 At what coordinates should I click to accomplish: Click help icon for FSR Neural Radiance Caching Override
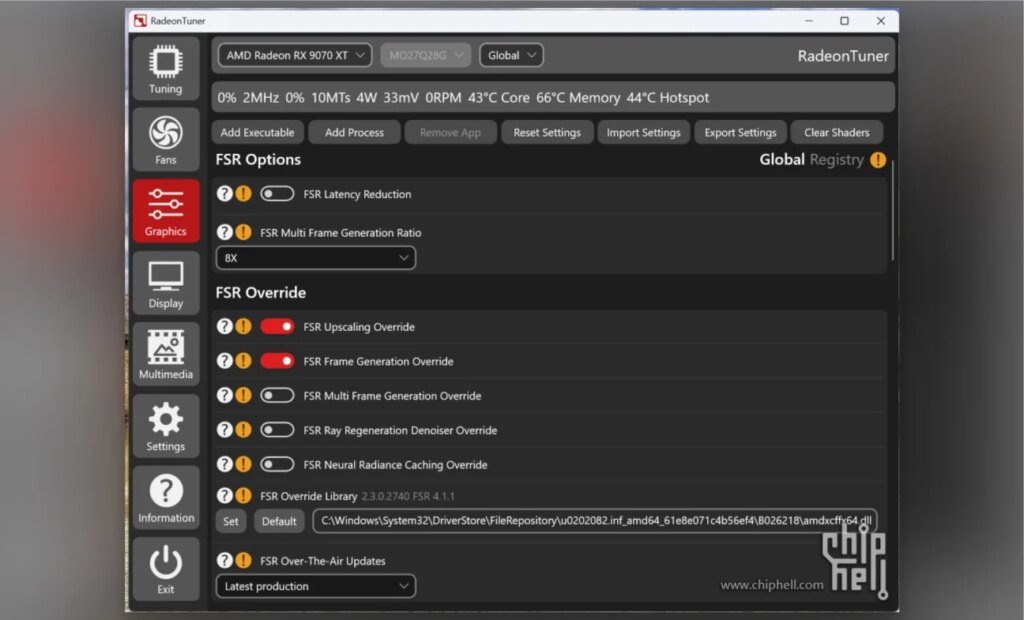click(x=225, y=465)
